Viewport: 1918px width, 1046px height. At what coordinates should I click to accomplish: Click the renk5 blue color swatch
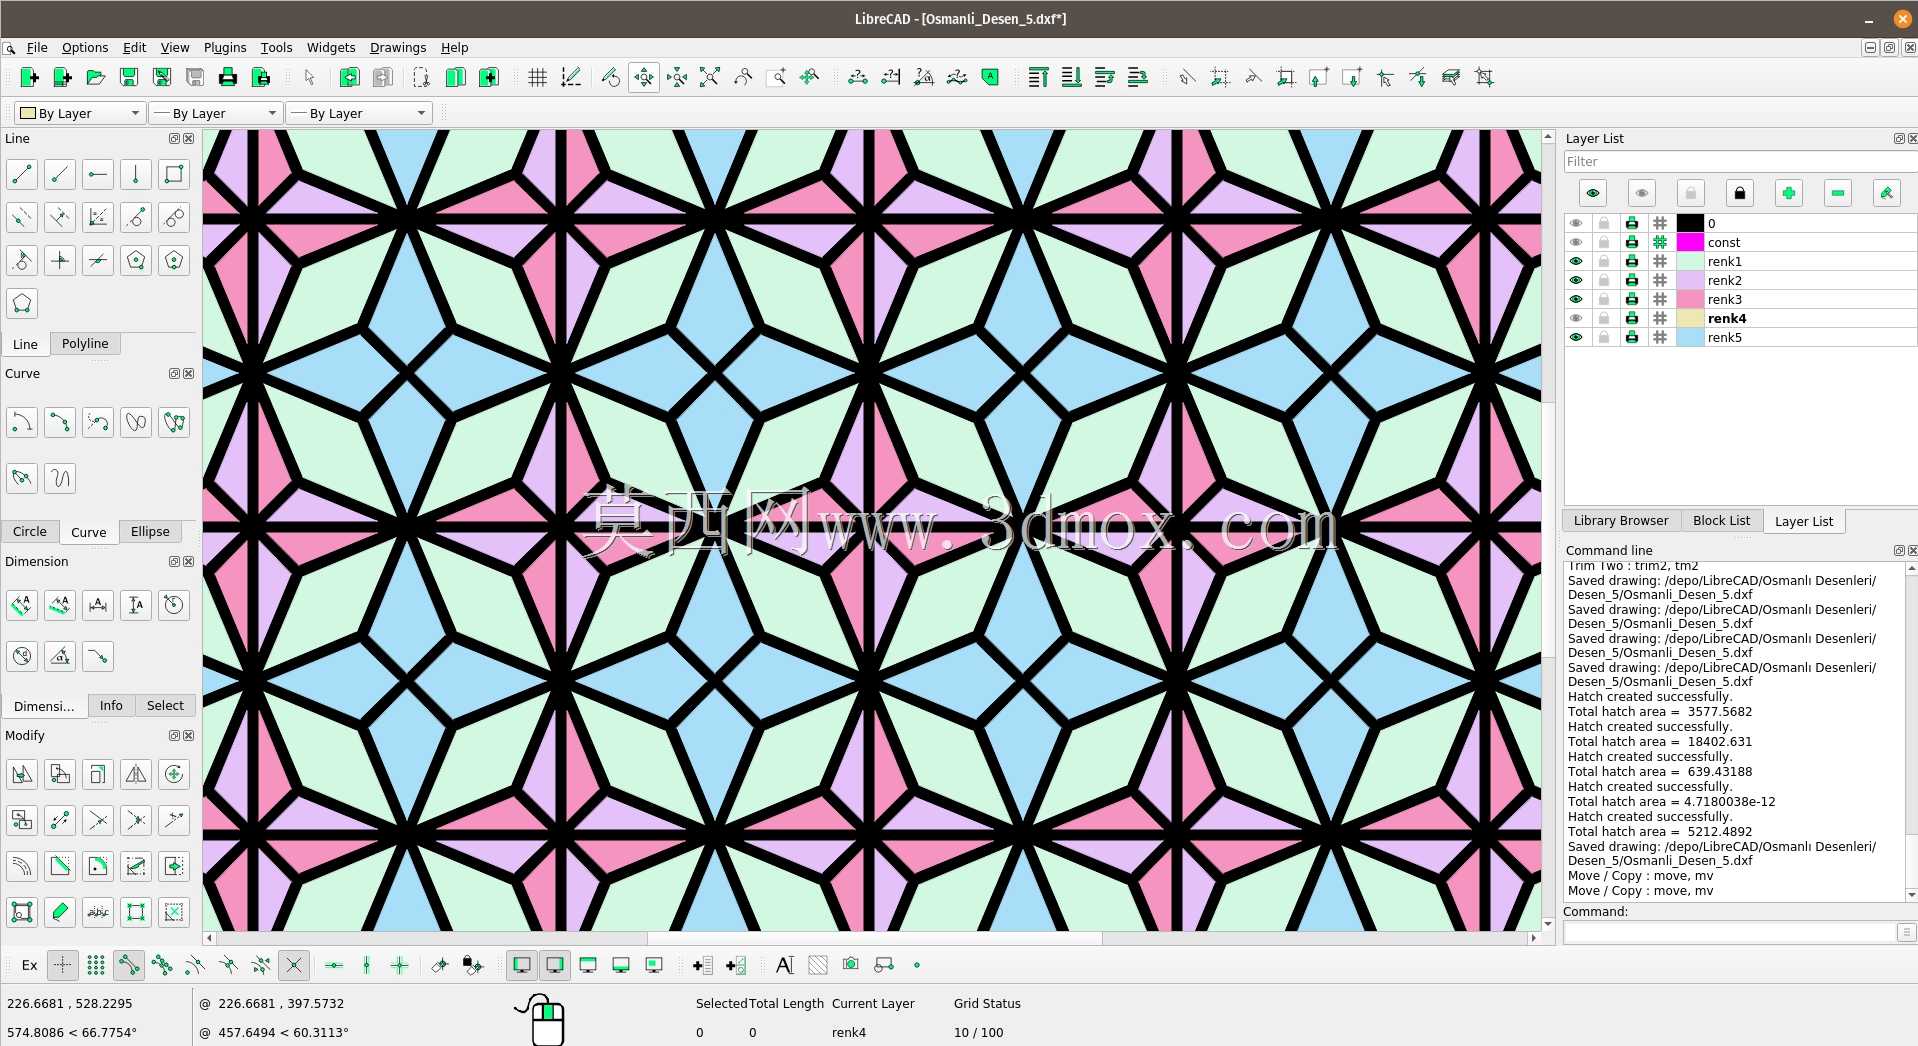[1690, 337]
